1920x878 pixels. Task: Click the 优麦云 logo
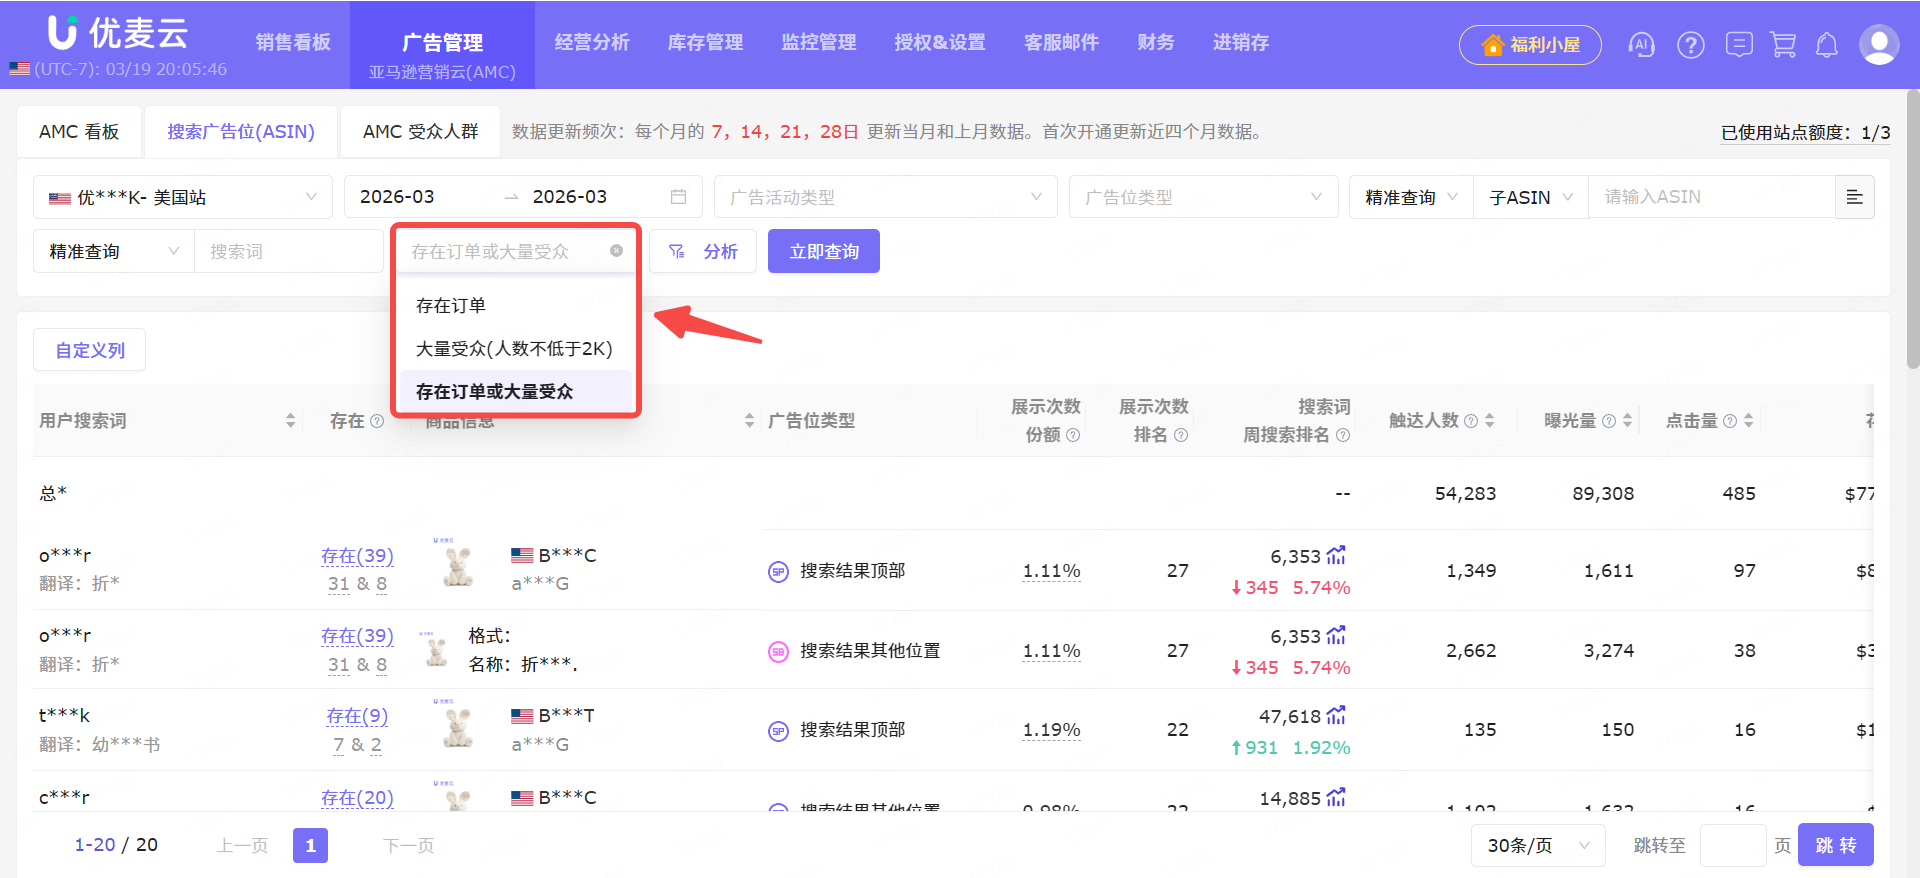coord(118,33)
